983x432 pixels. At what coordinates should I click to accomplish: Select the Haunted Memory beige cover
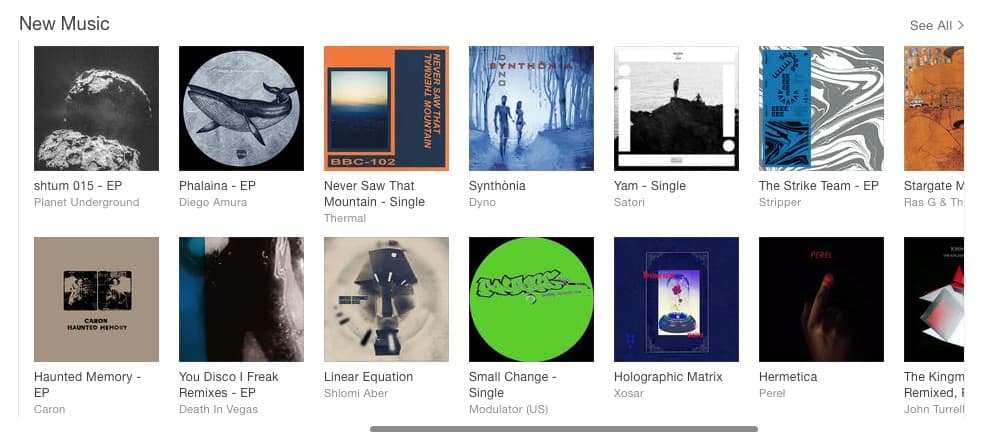[x=97, y=299]
